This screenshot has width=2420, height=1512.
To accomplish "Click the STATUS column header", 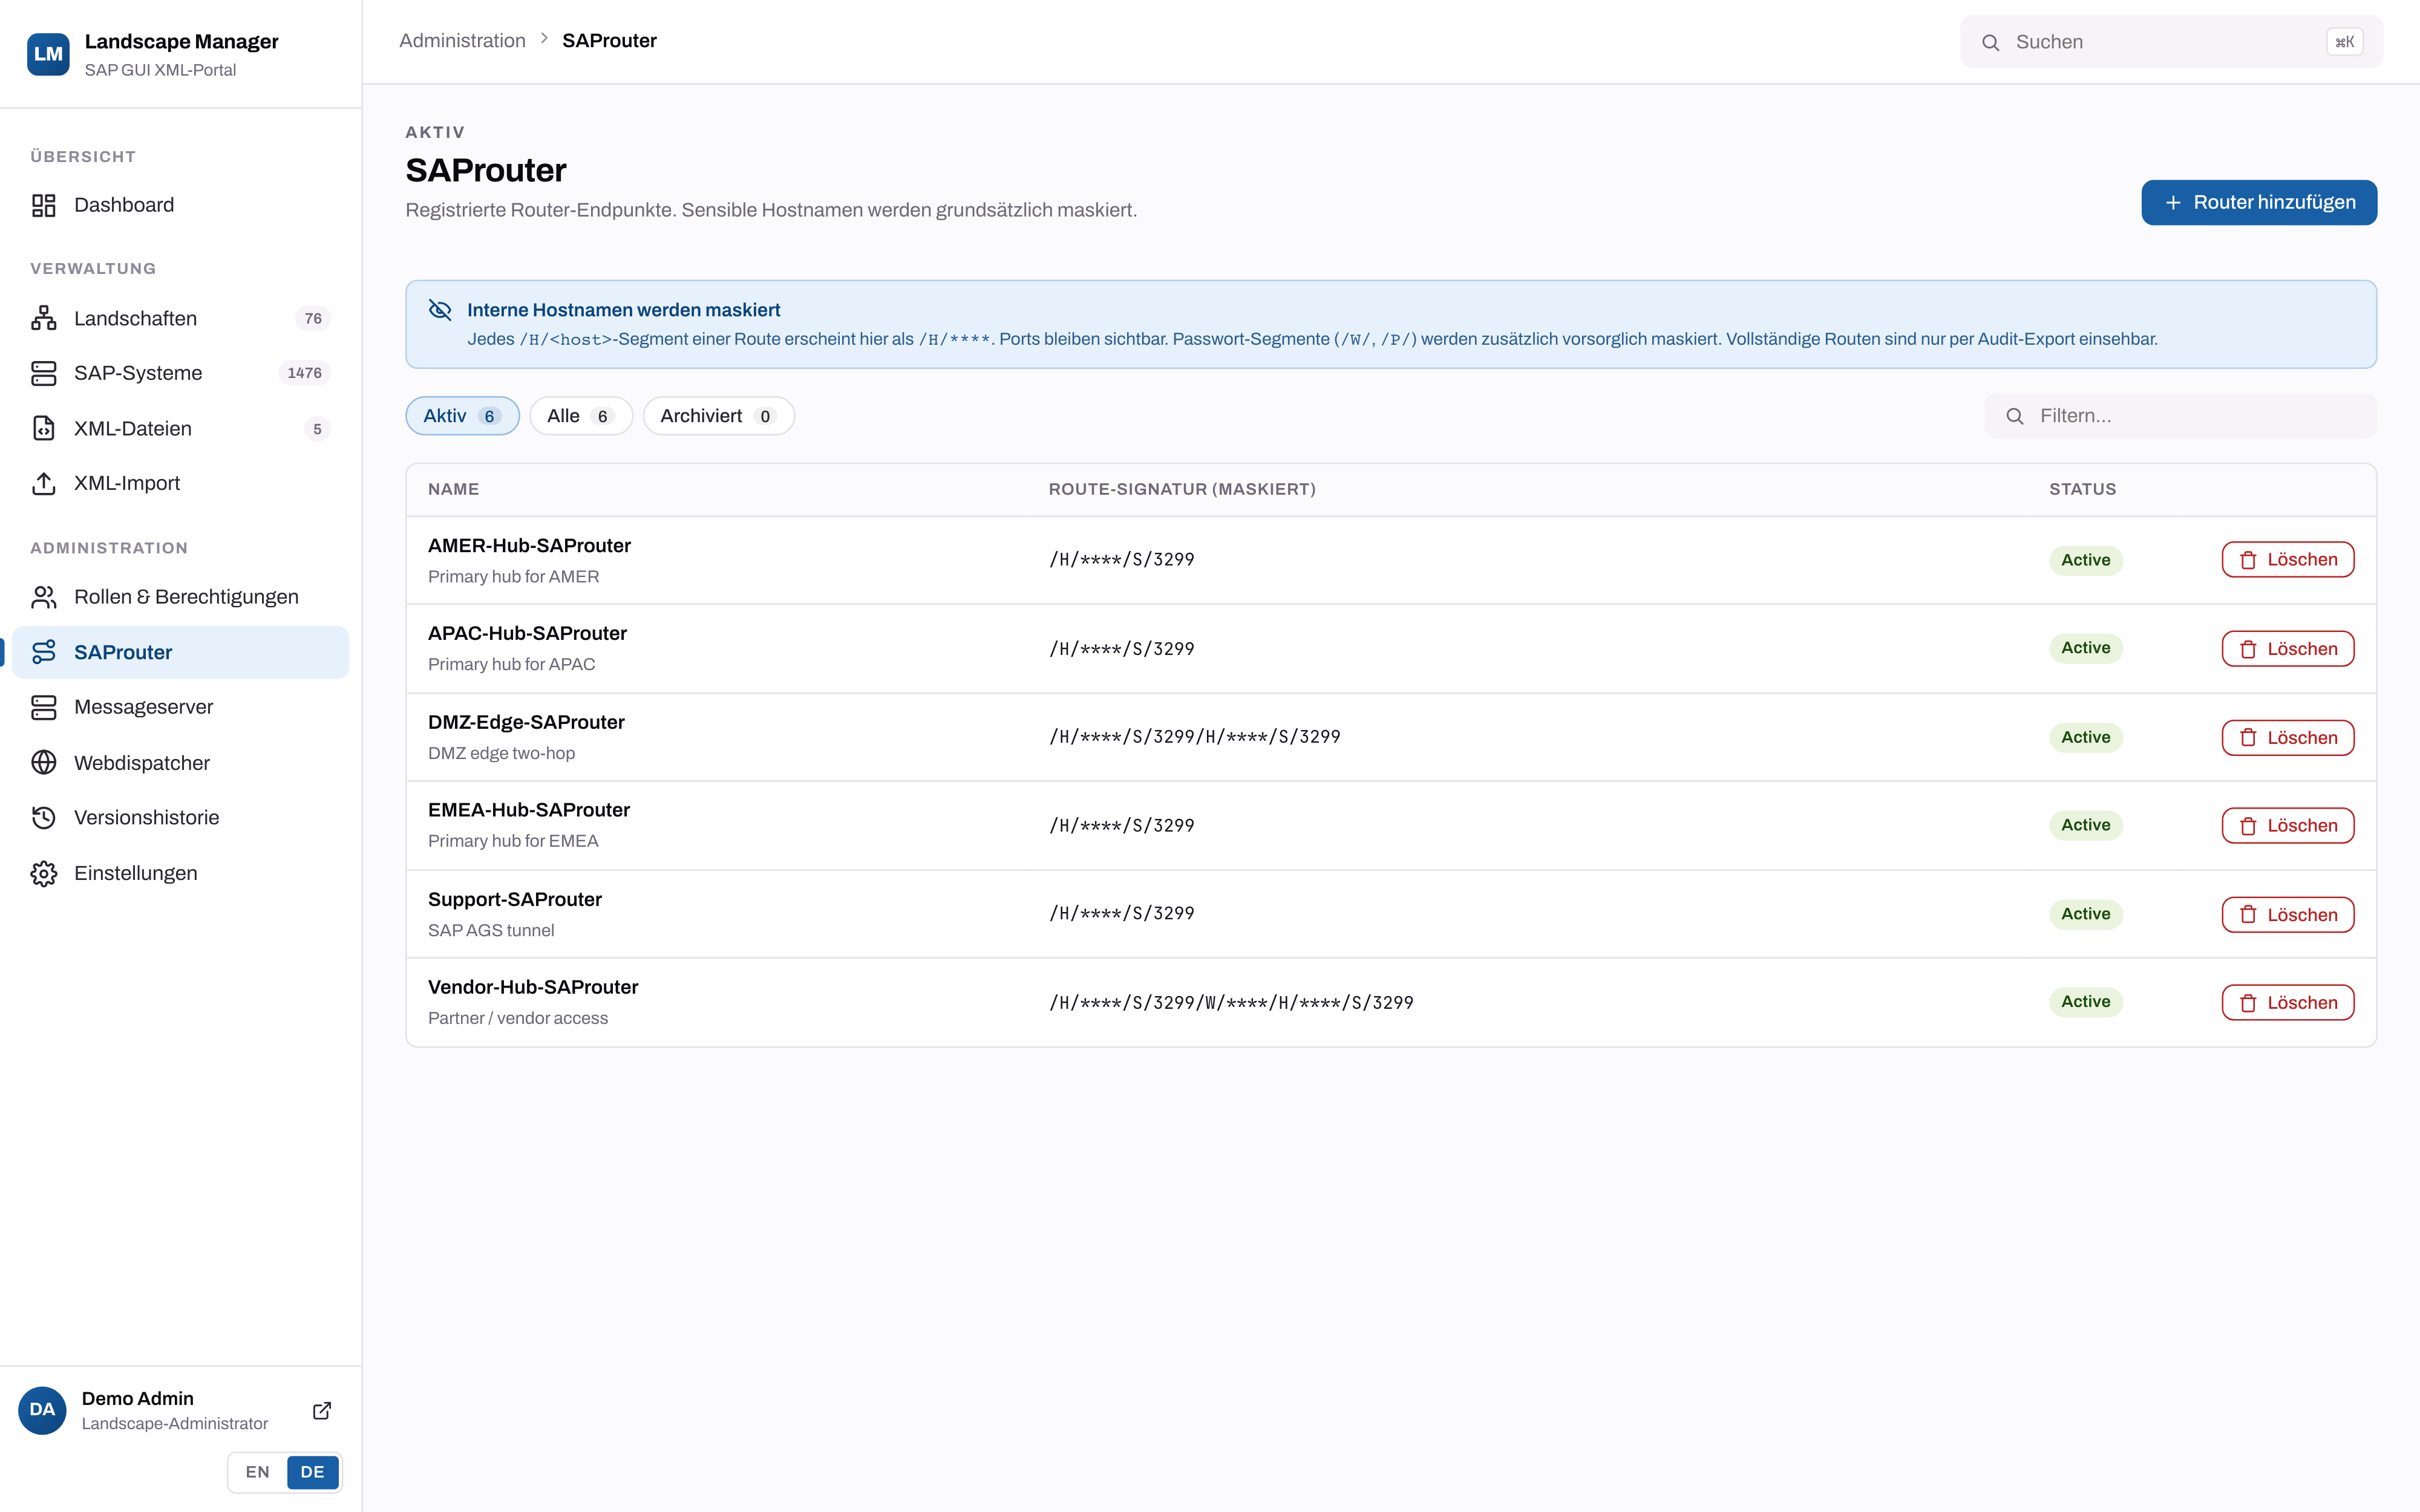I will tap(2083, 489).
